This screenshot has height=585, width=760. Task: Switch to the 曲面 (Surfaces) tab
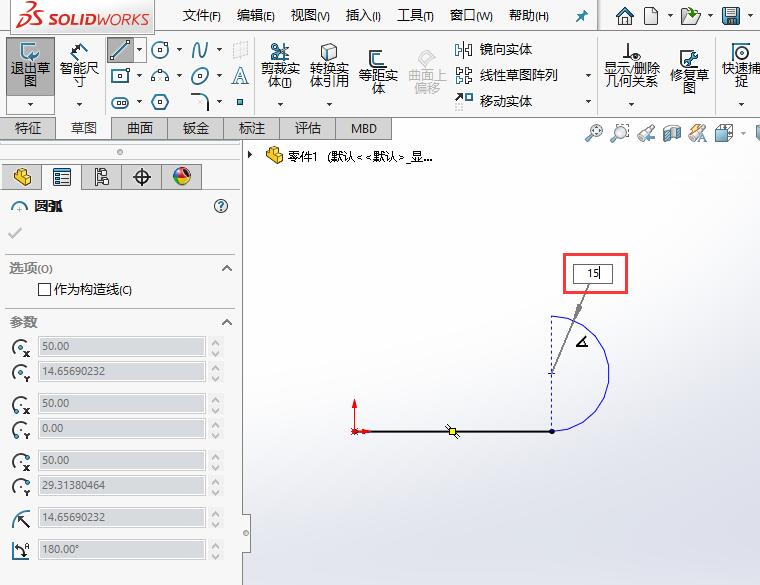[x=140, y=128]
